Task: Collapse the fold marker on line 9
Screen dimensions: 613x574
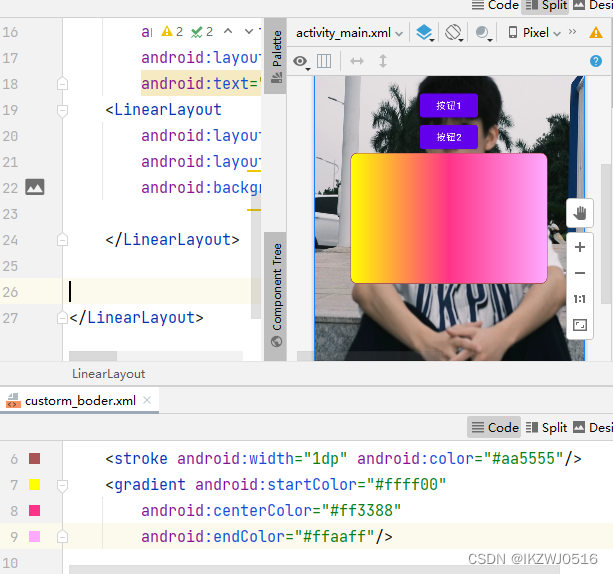Action: pyautogui.click(x=63, y=537)
